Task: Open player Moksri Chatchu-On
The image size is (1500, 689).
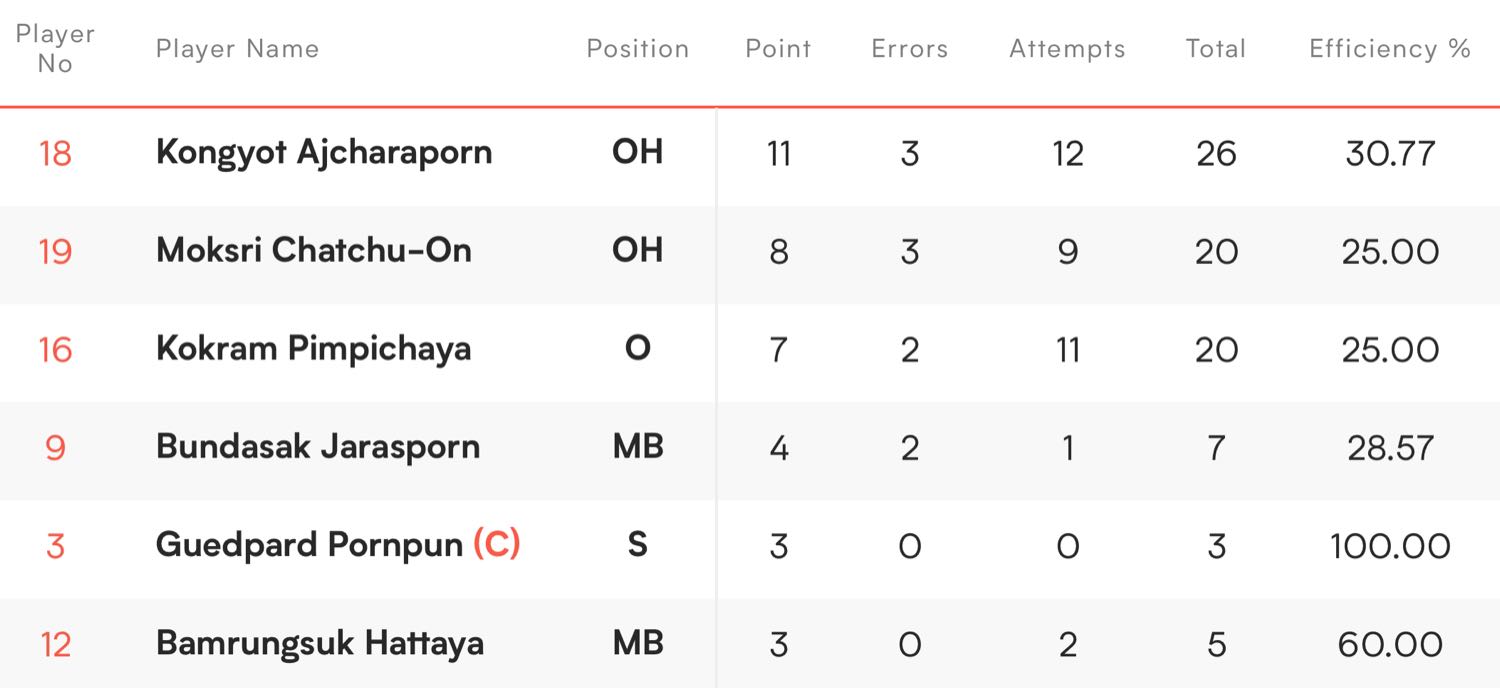Action: click(x=314, y=250)
